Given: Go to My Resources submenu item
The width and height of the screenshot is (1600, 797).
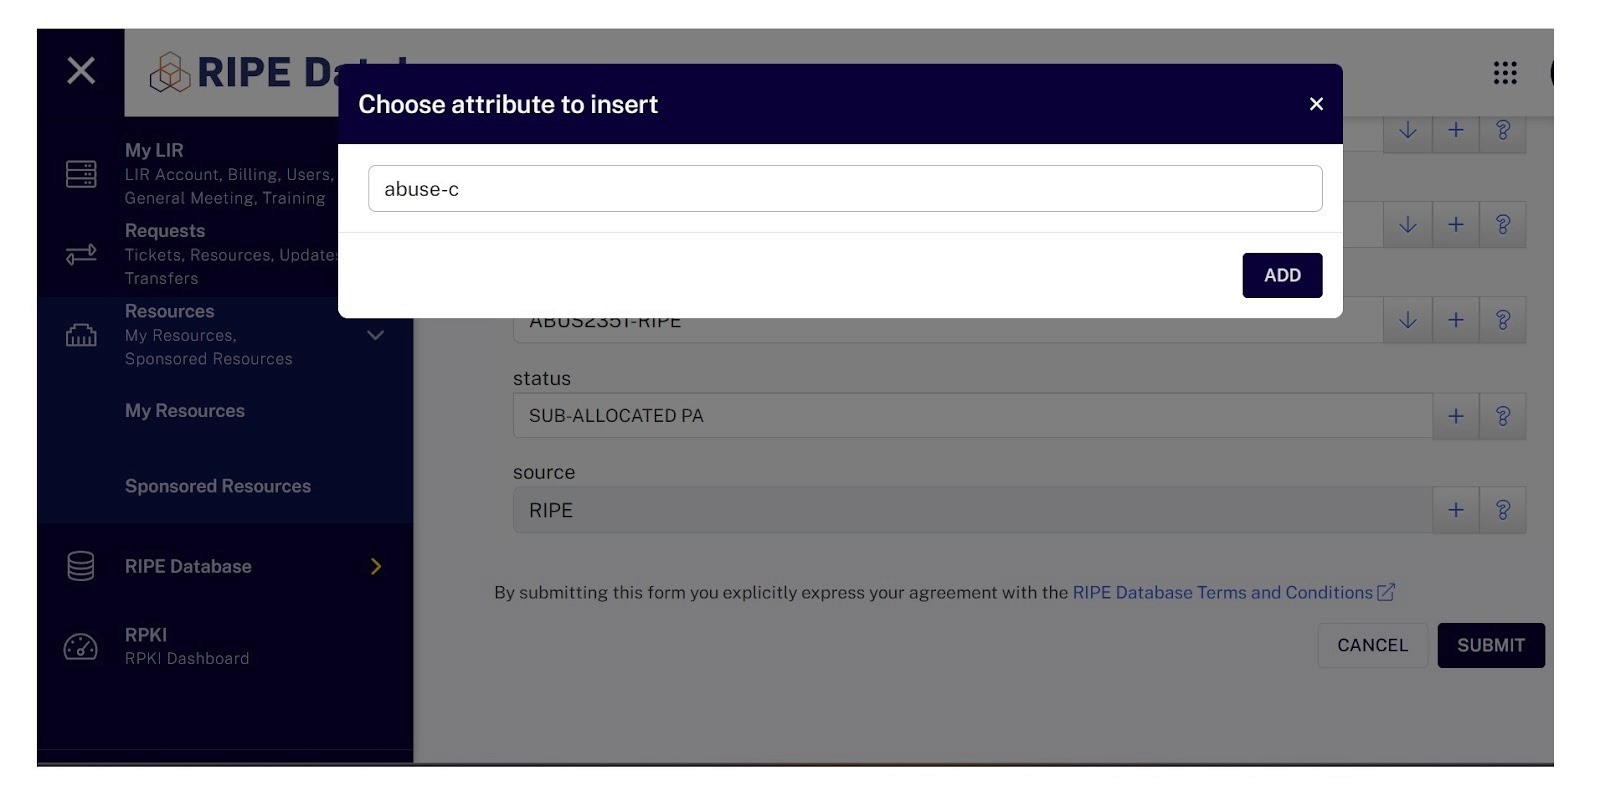Looking at the screenshot, I should coord(185,411).
